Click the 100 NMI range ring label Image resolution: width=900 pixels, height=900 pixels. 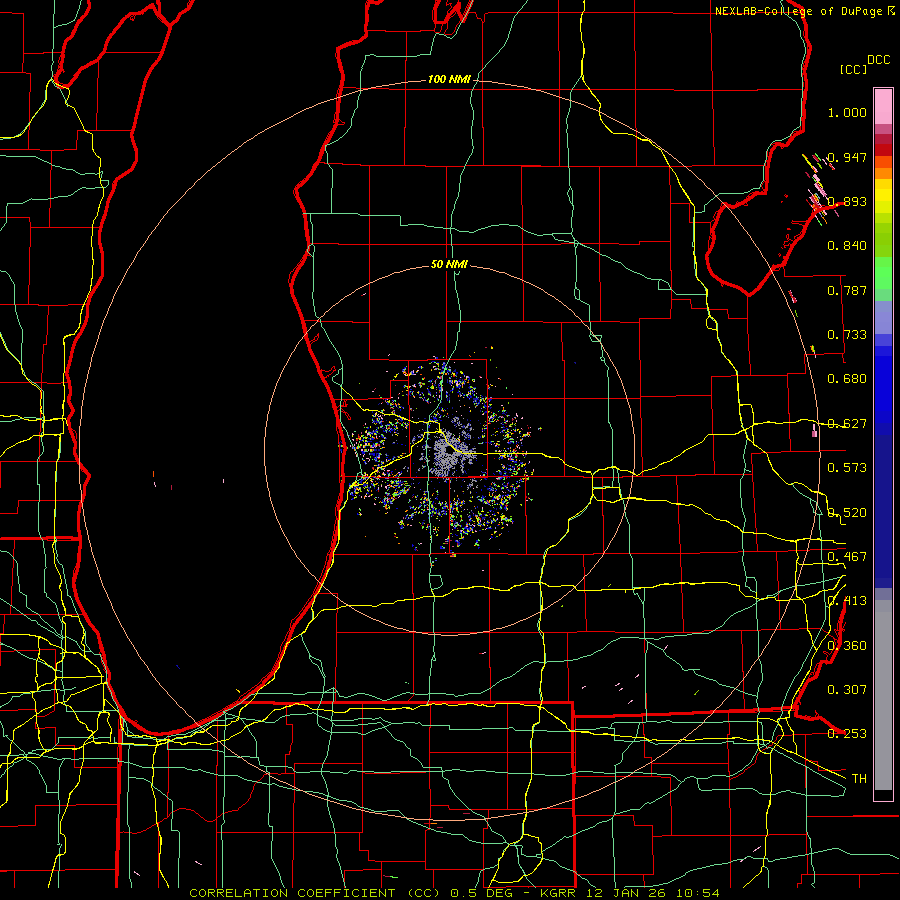(449, 79)
